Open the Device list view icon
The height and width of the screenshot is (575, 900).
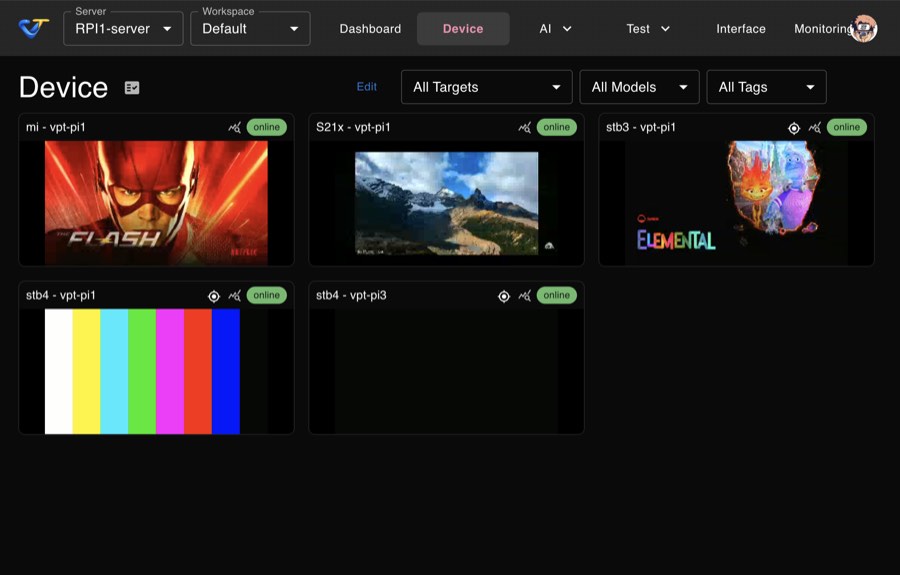pos(132,88)
